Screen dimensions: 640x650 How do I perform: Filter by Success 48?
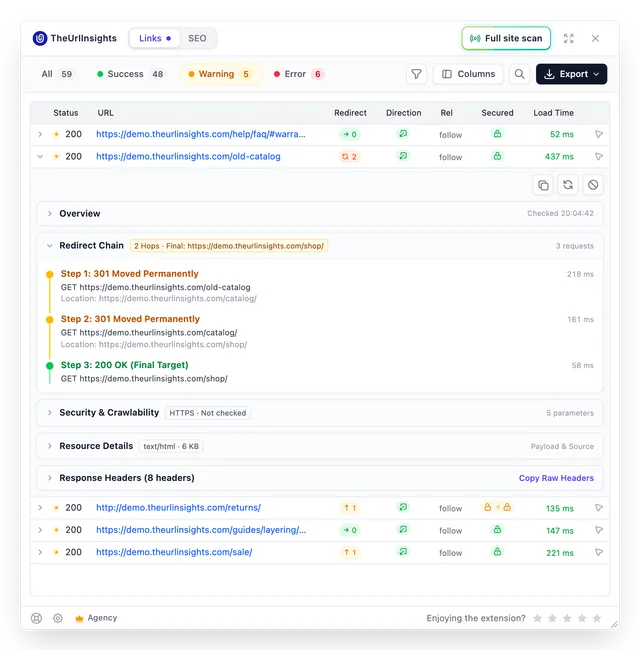[x=131, y=74]
